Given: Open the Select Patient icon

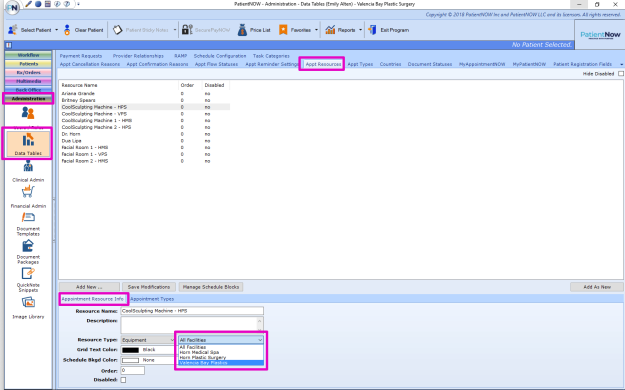Looking at the screenshot, I should point(13,30).
